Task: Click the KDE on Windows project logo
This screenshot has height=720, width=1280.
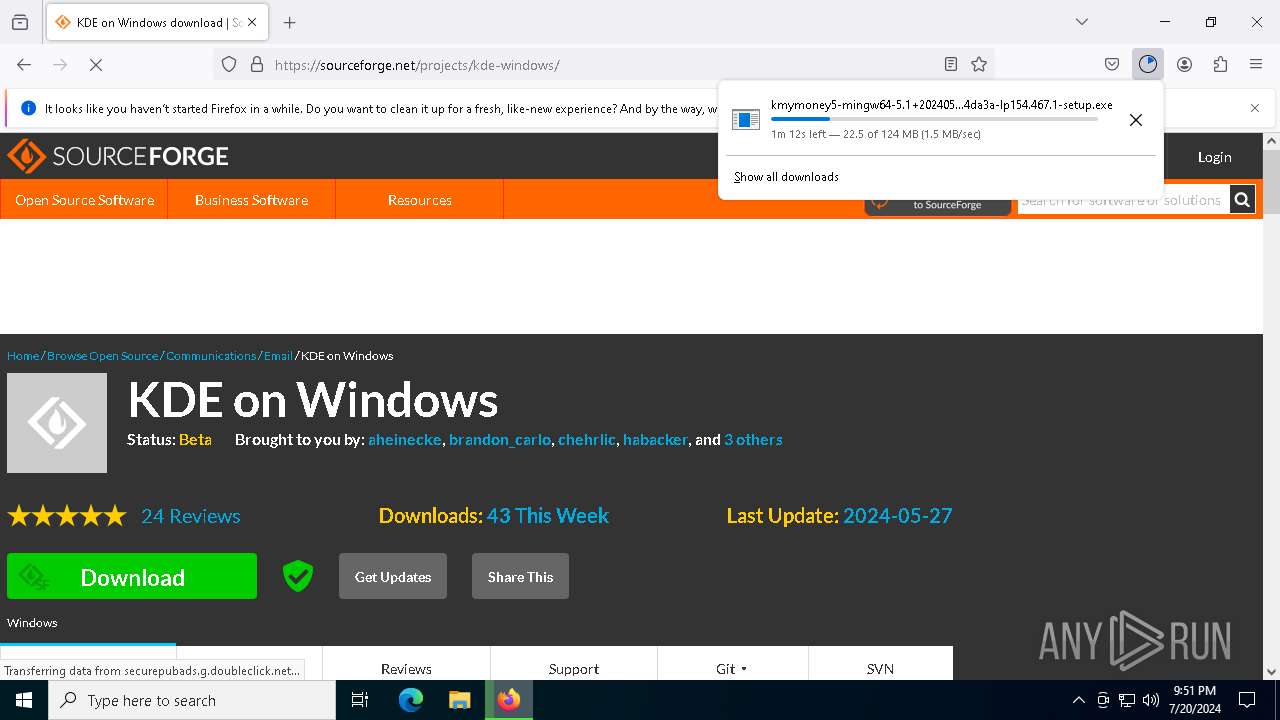Action: click(x=57, y=423)
